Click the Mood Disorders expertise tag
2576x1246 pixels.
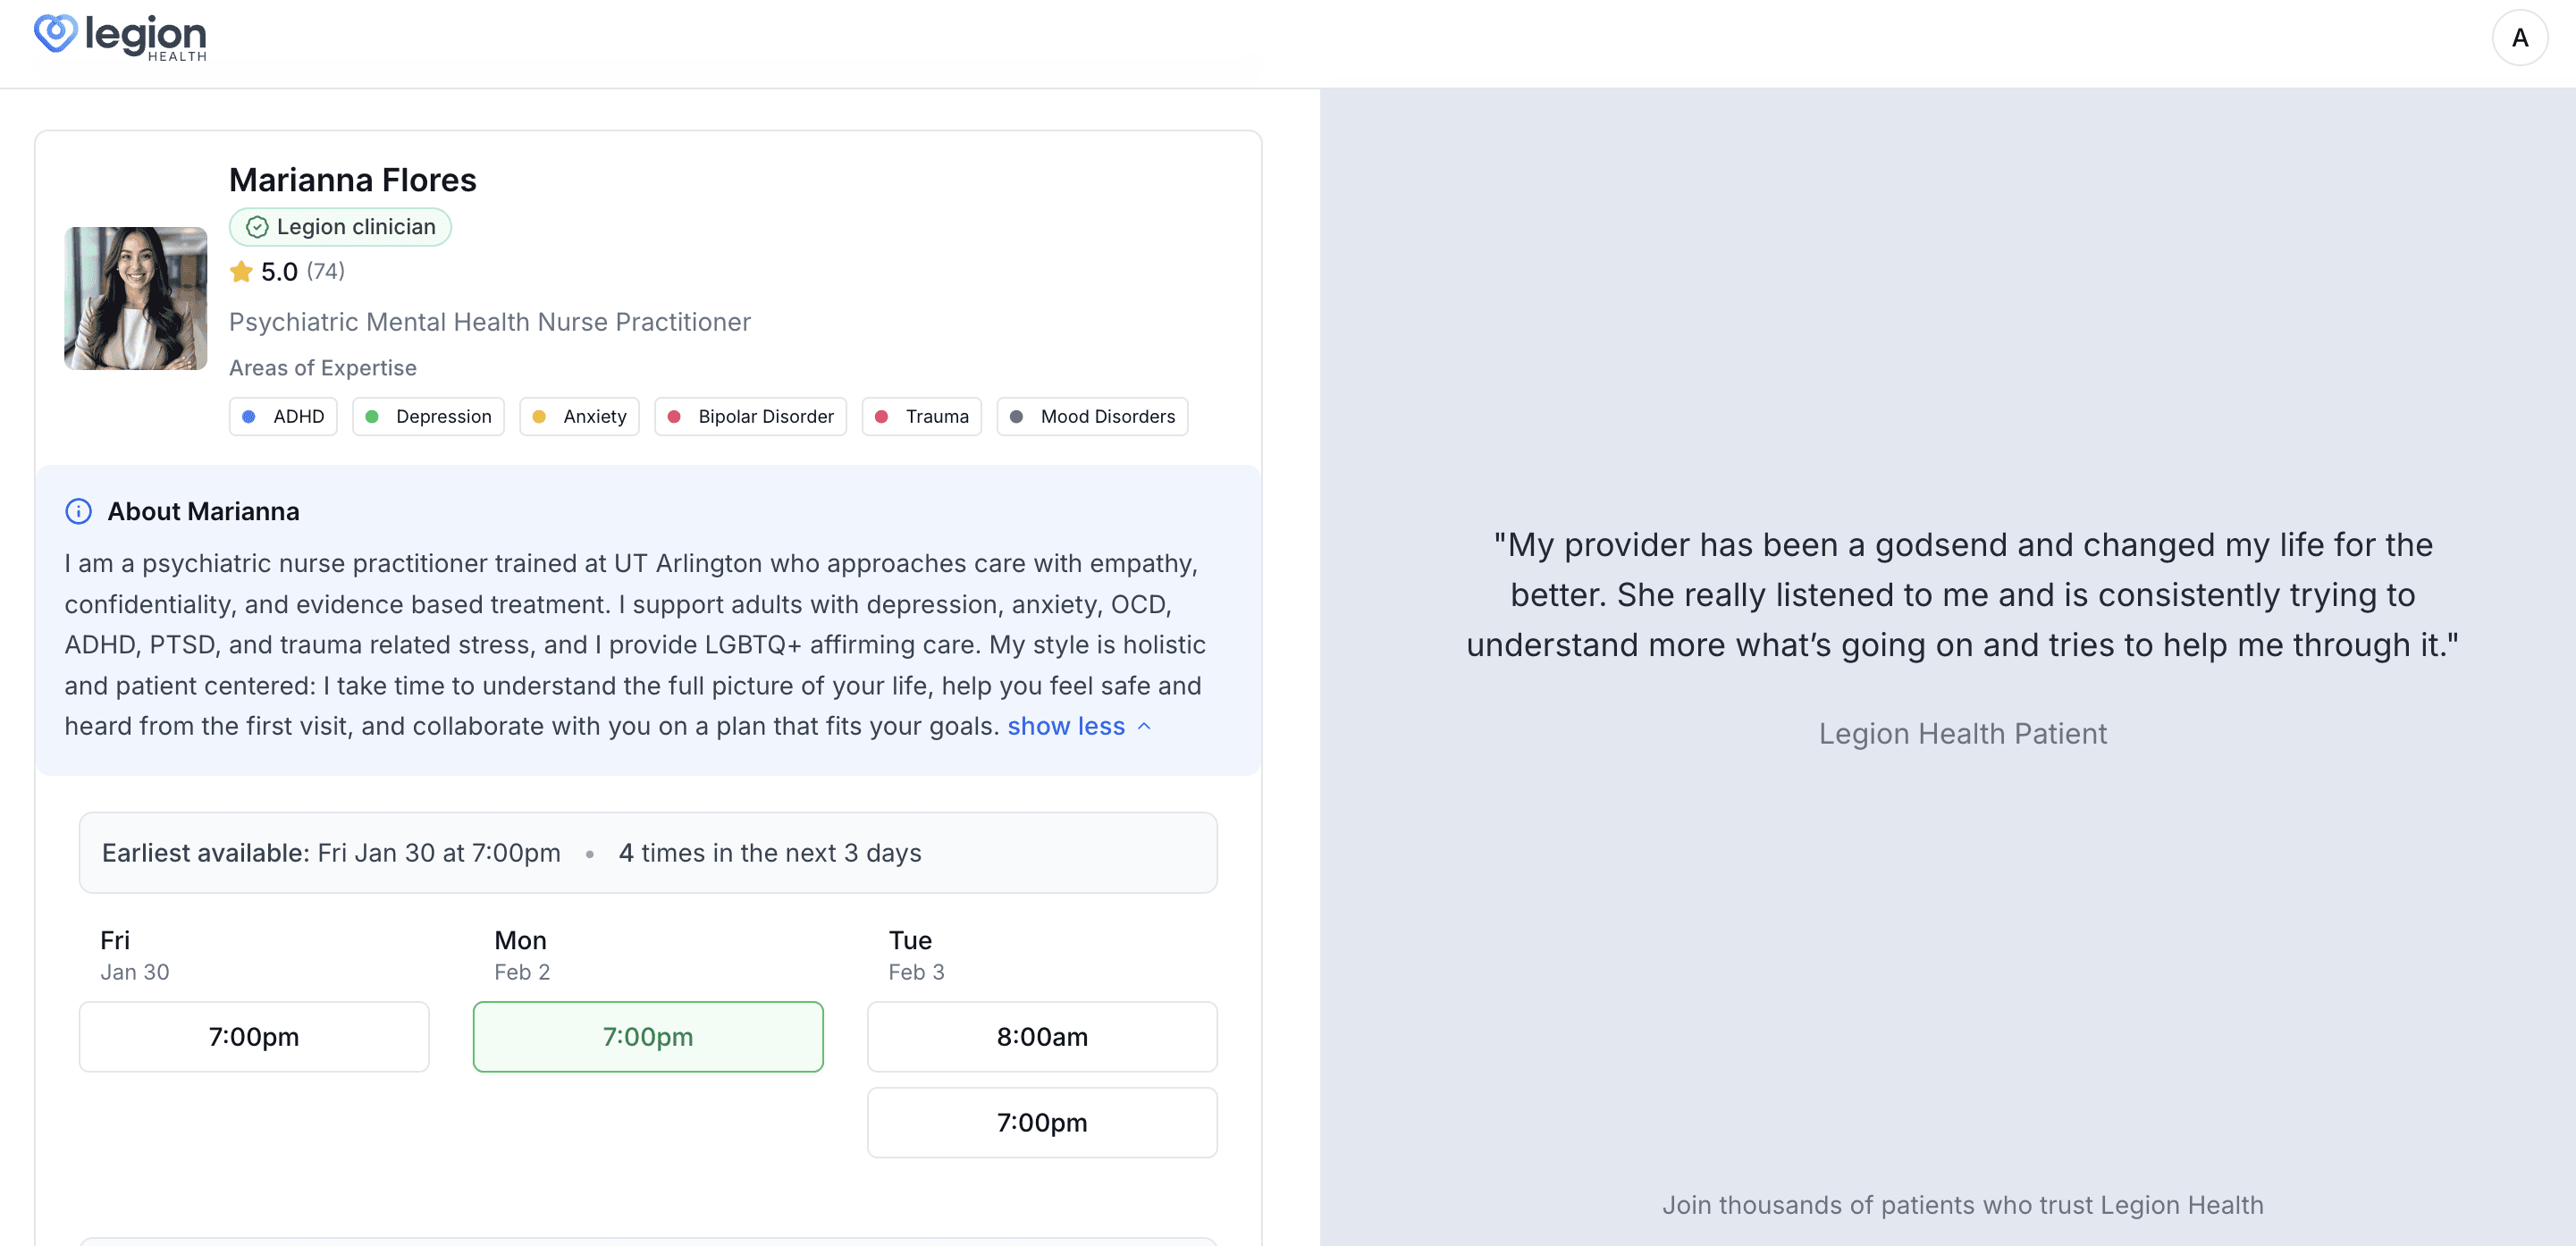(1092, 417)
